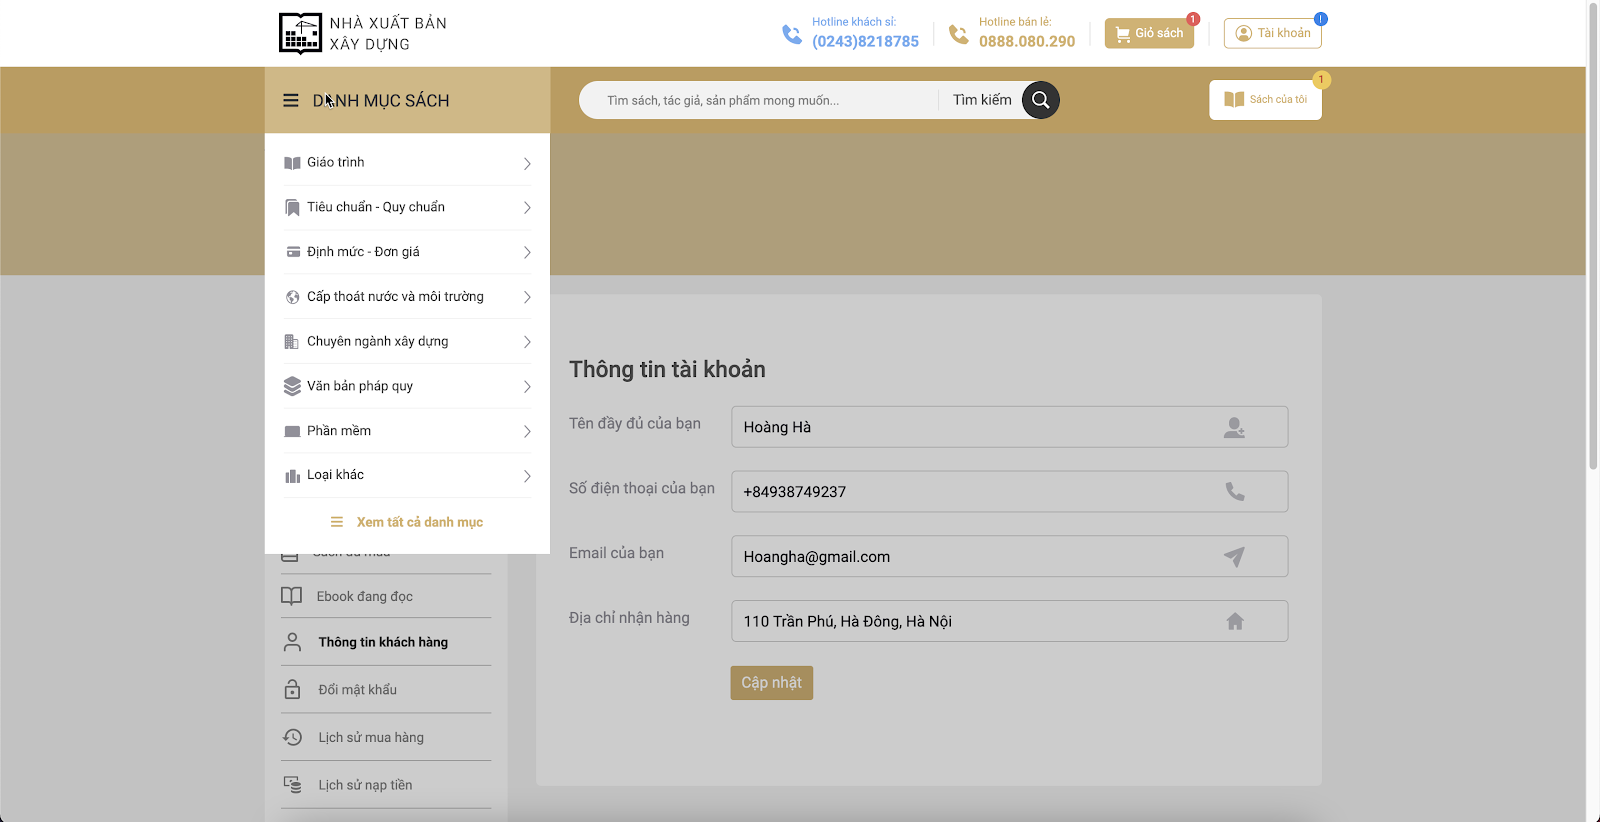Click the home icon in the address field
The width and height of the screenshot is (1600, 822).
(x=1235, y=621)
